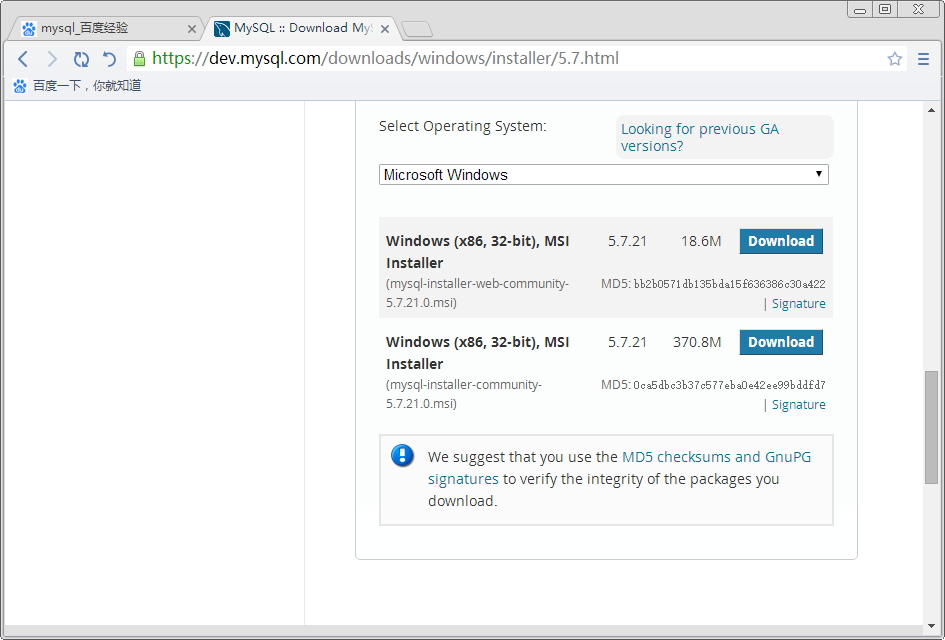Open a new tab with blank tab button
Viewport: 945px width, 640px height.
(x=417, y=29)
